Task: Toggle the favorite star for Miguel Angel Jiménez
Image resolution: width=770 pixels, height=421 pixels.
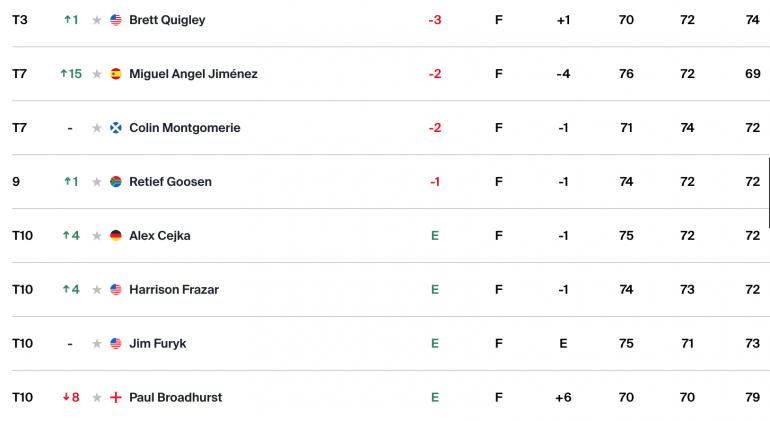Action: click(x=97, y=74)
